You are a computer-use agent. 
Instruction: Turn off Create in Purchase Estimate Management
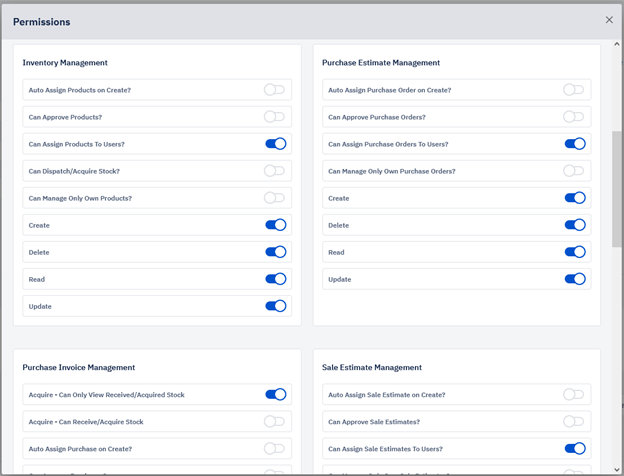point(575,198)
